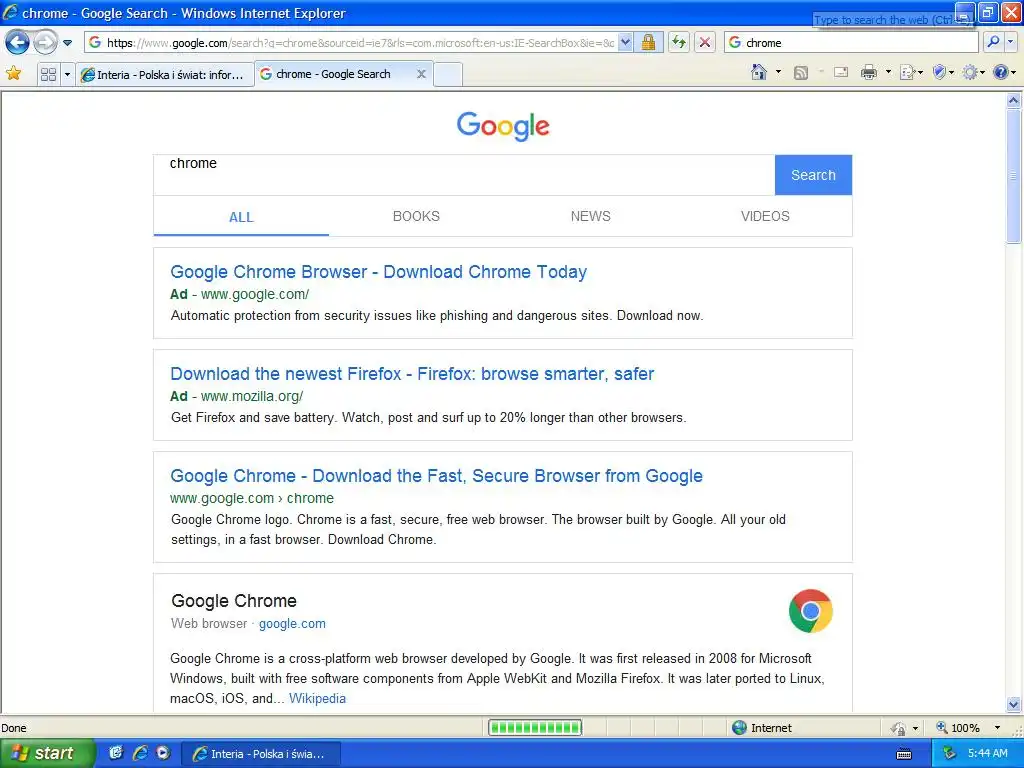The height and width of the screenshot is (768, 1024).
Task: Click the 5:44 AM taskbar clock
Action: 987,753
